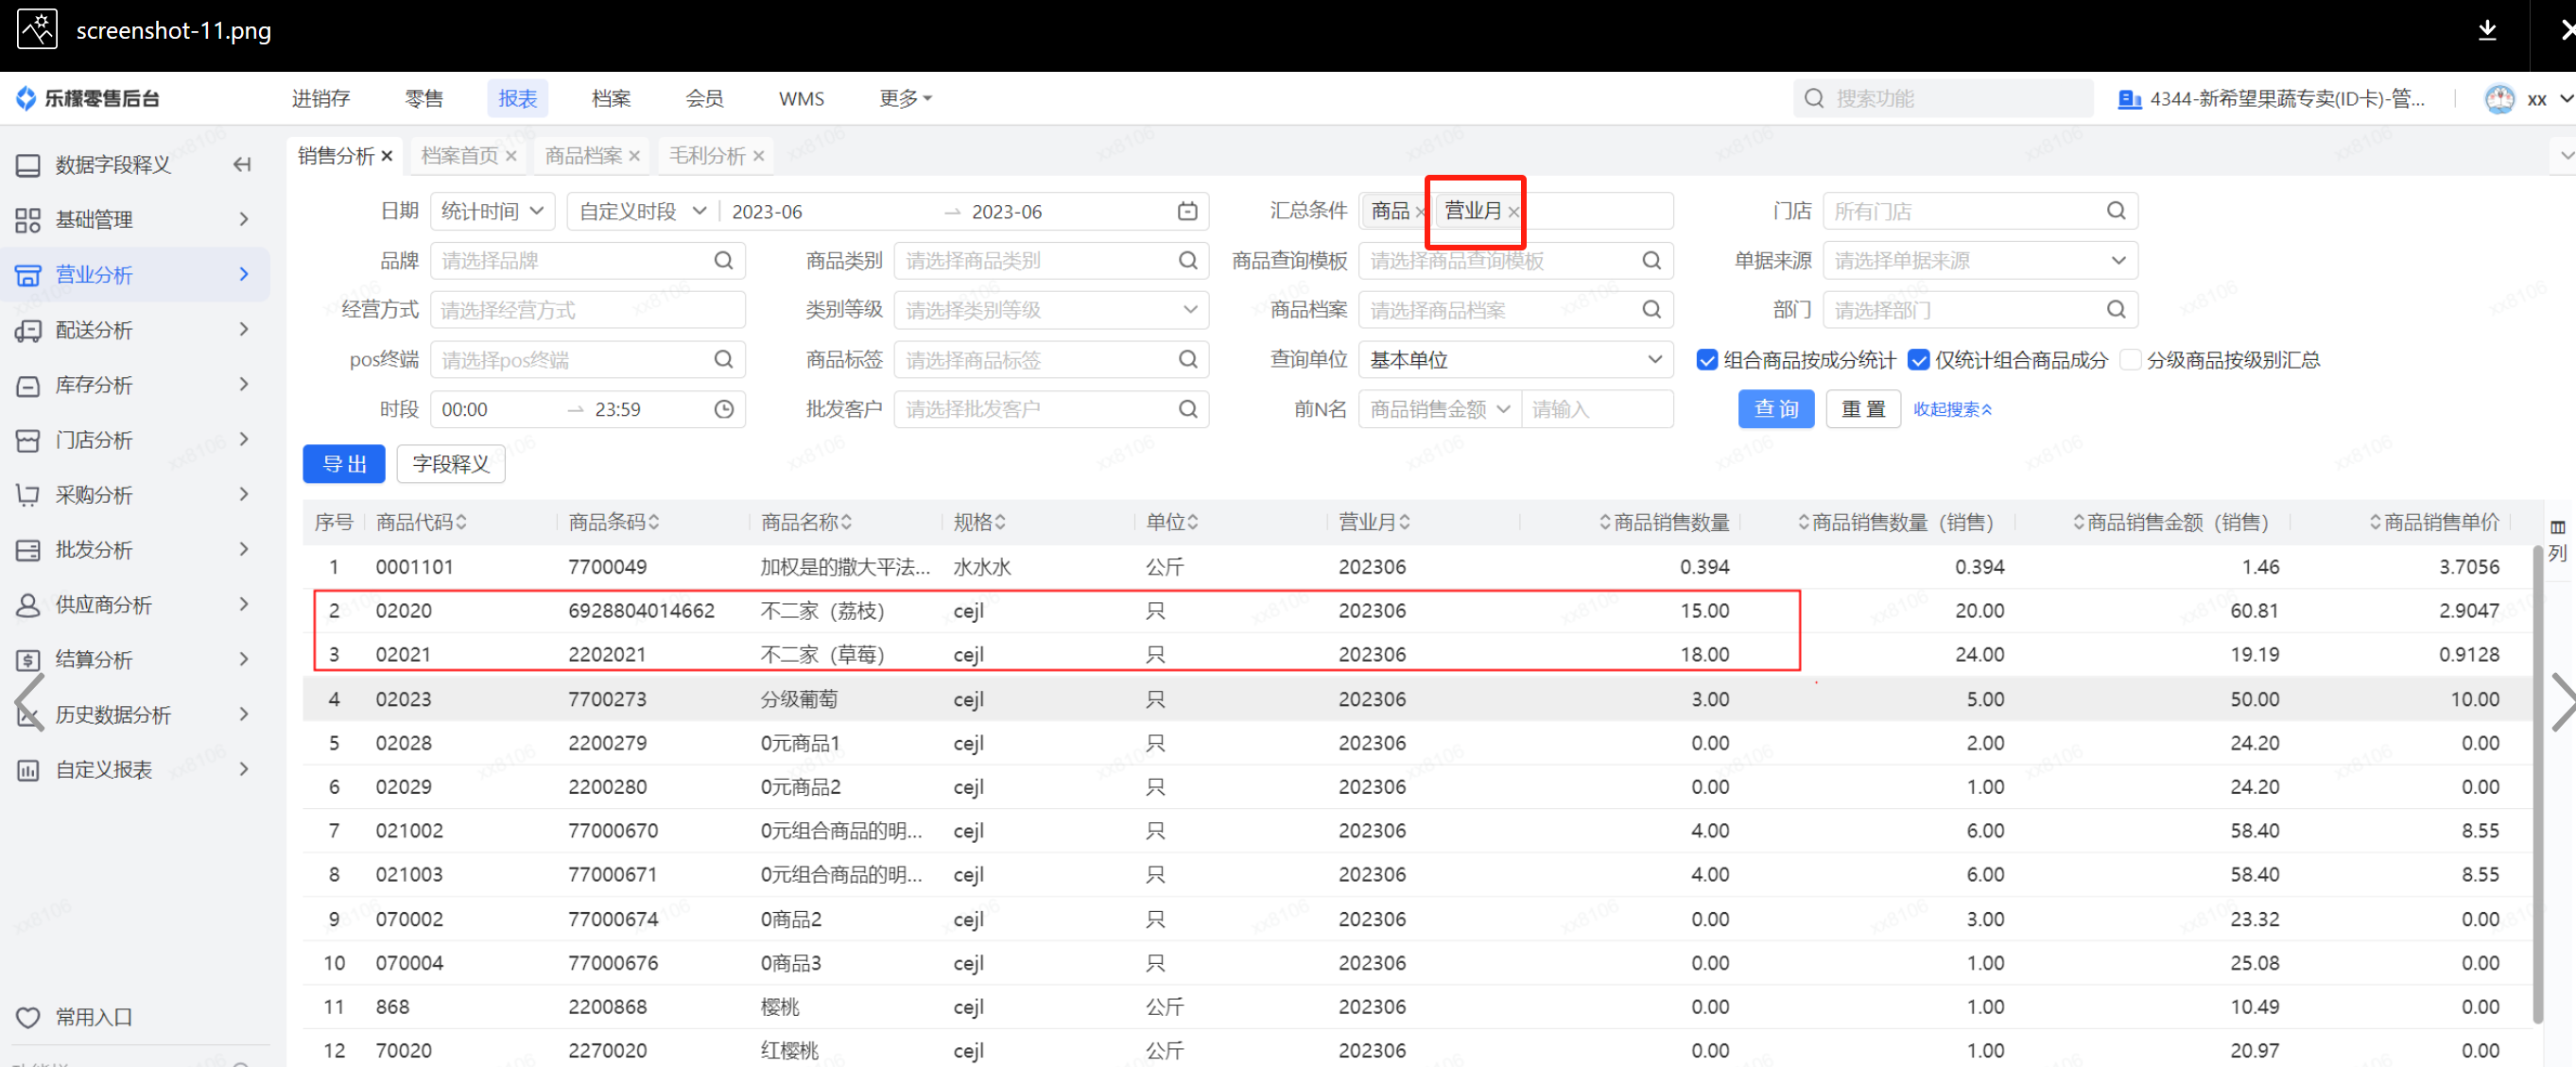Click the 前N名 请输入 input field
2576x1067 pixels.
point(1597,409)
